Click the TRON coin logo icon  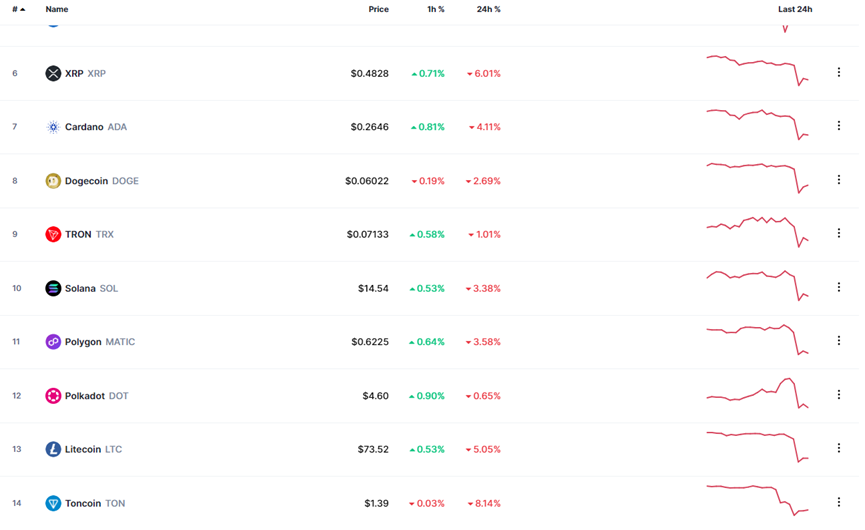pos(53,235)
